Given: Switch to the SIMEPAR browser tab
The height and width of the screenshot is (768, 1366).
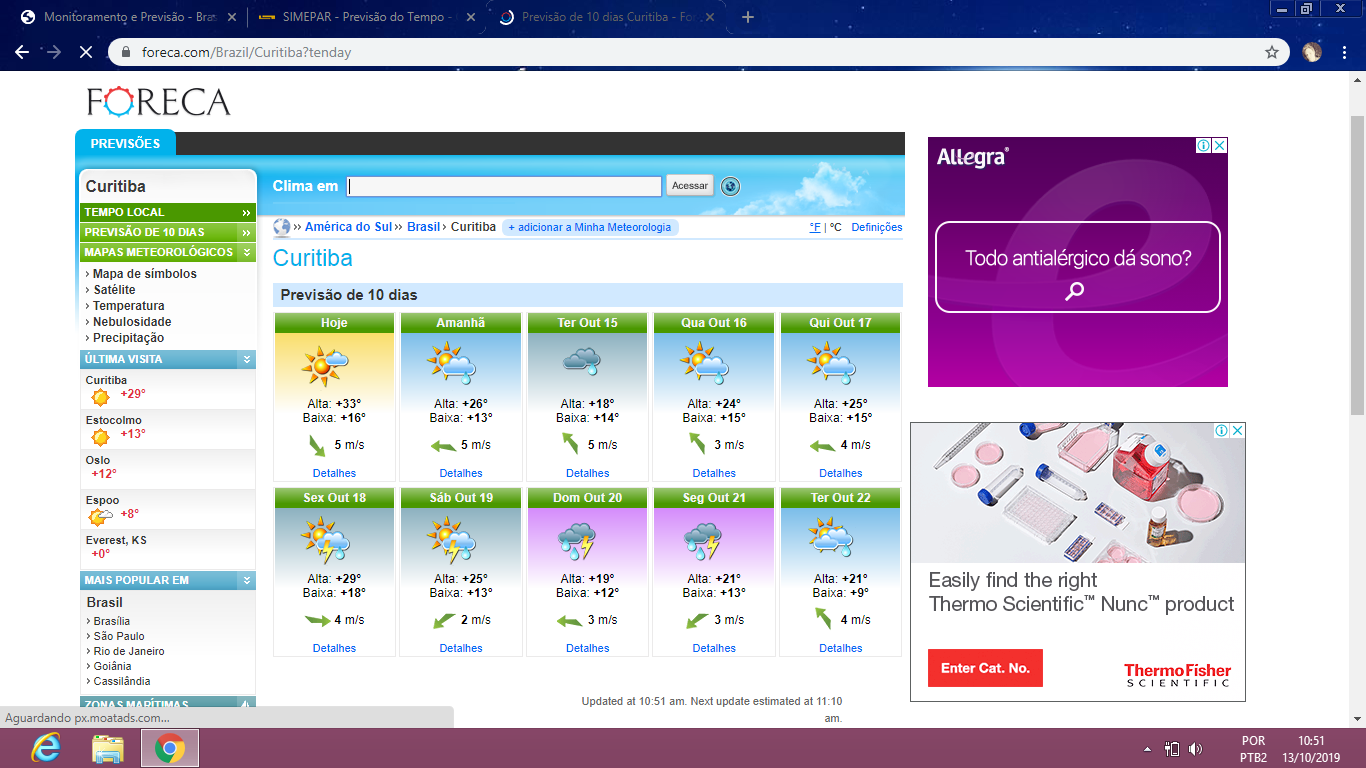Looking at the screenshot, I should pos(368,17).
